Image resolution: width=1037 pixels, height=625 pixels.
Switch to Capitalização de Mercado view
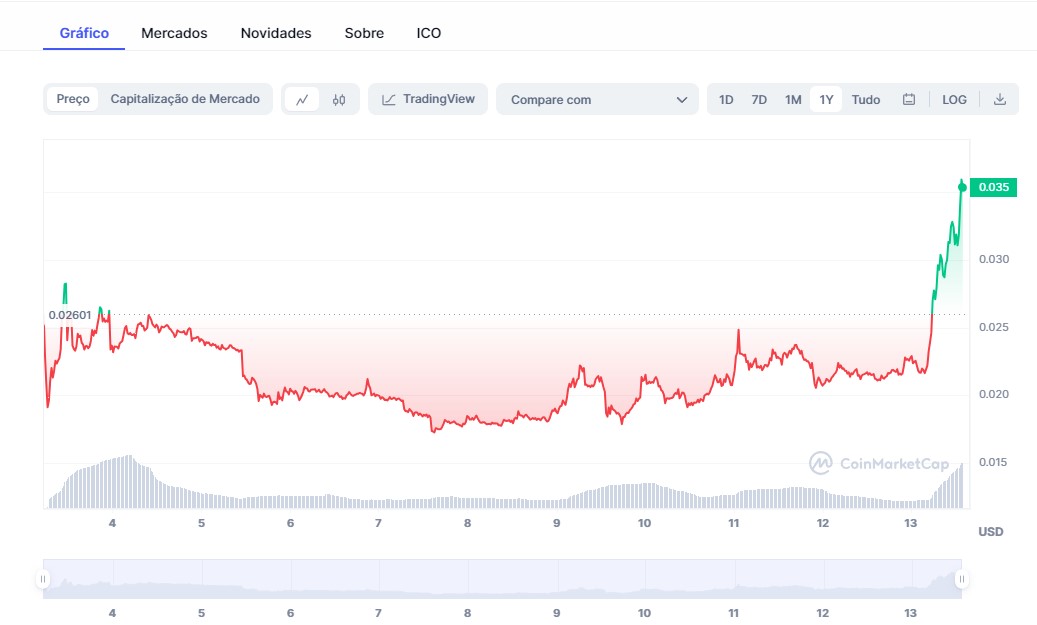point(185,99)
